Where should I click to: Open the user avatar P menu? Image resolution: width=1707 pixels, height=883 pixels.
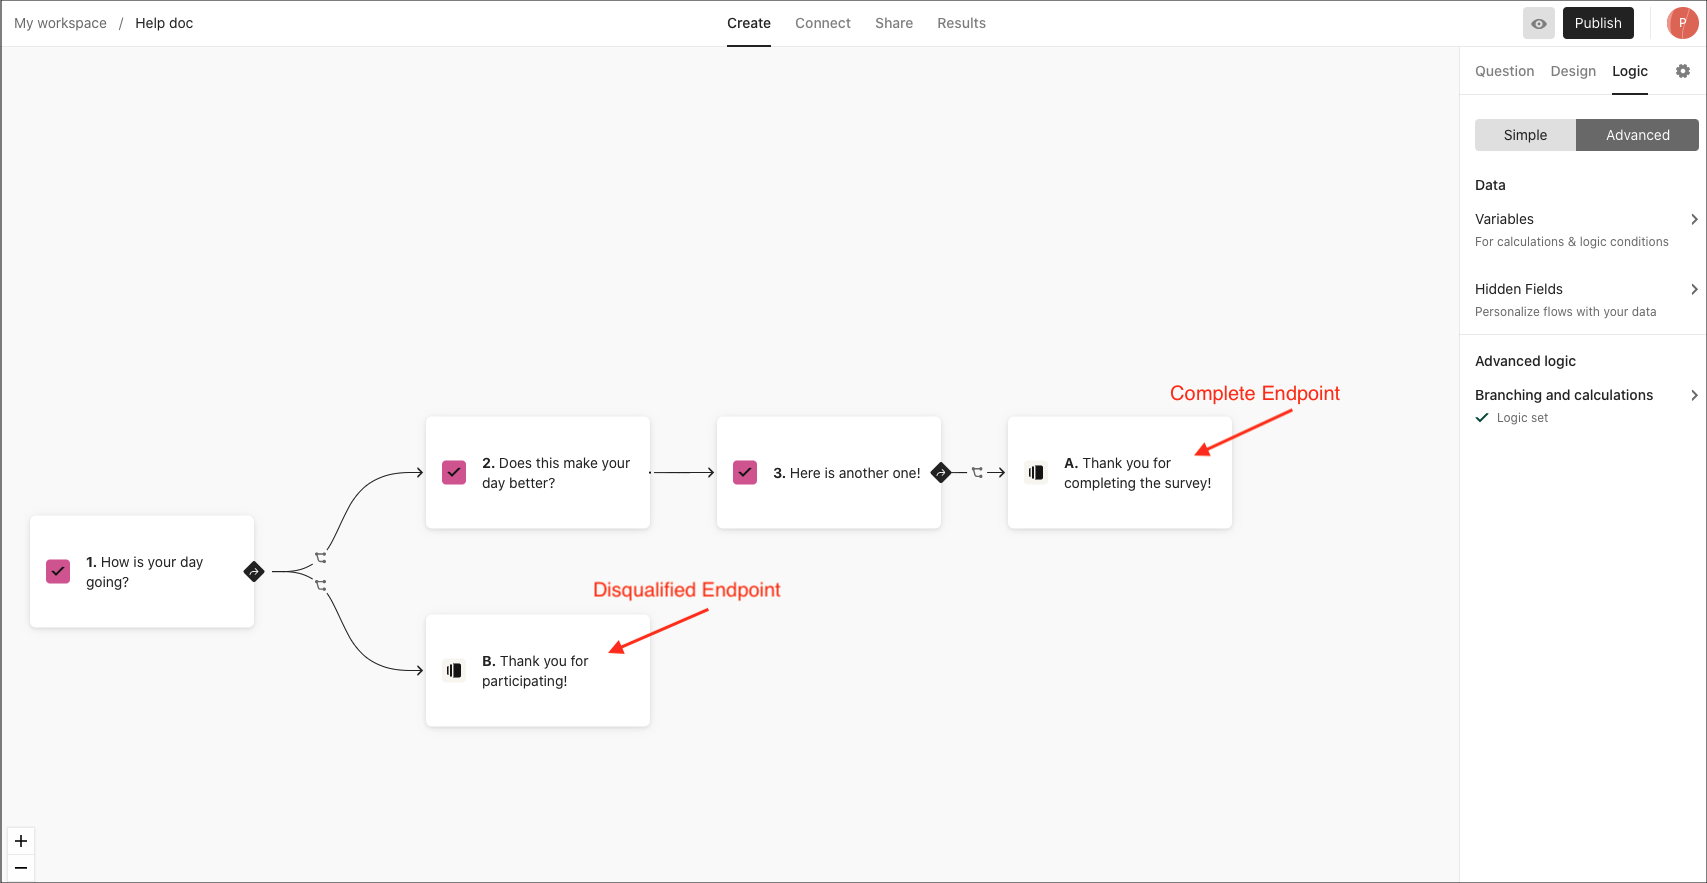point(1682,23)
